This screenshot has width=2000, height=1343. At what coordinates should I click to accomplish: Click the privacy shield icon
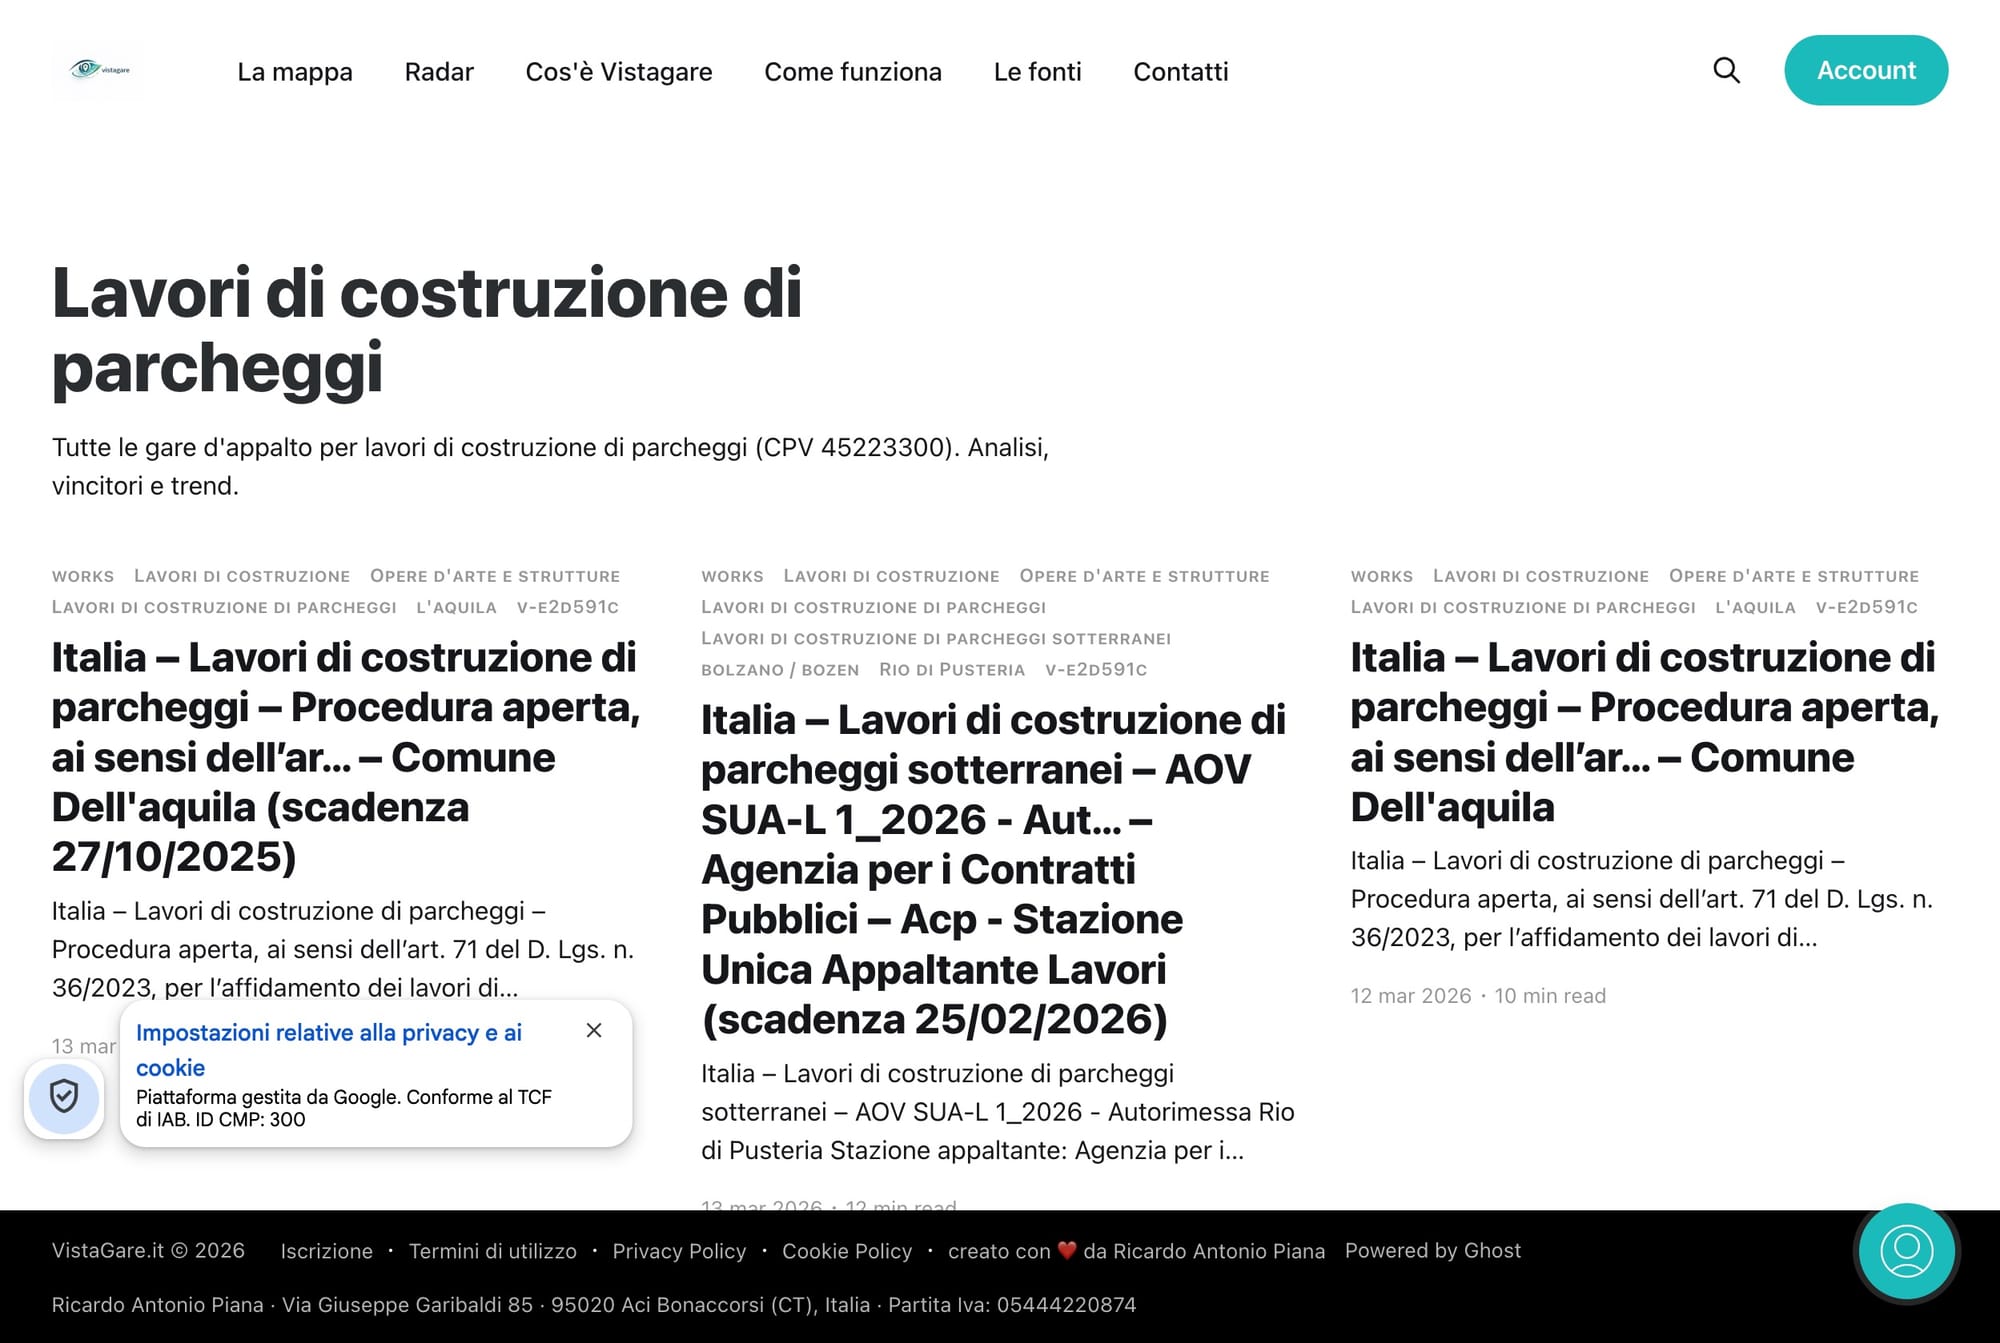tap(64, 1097)
